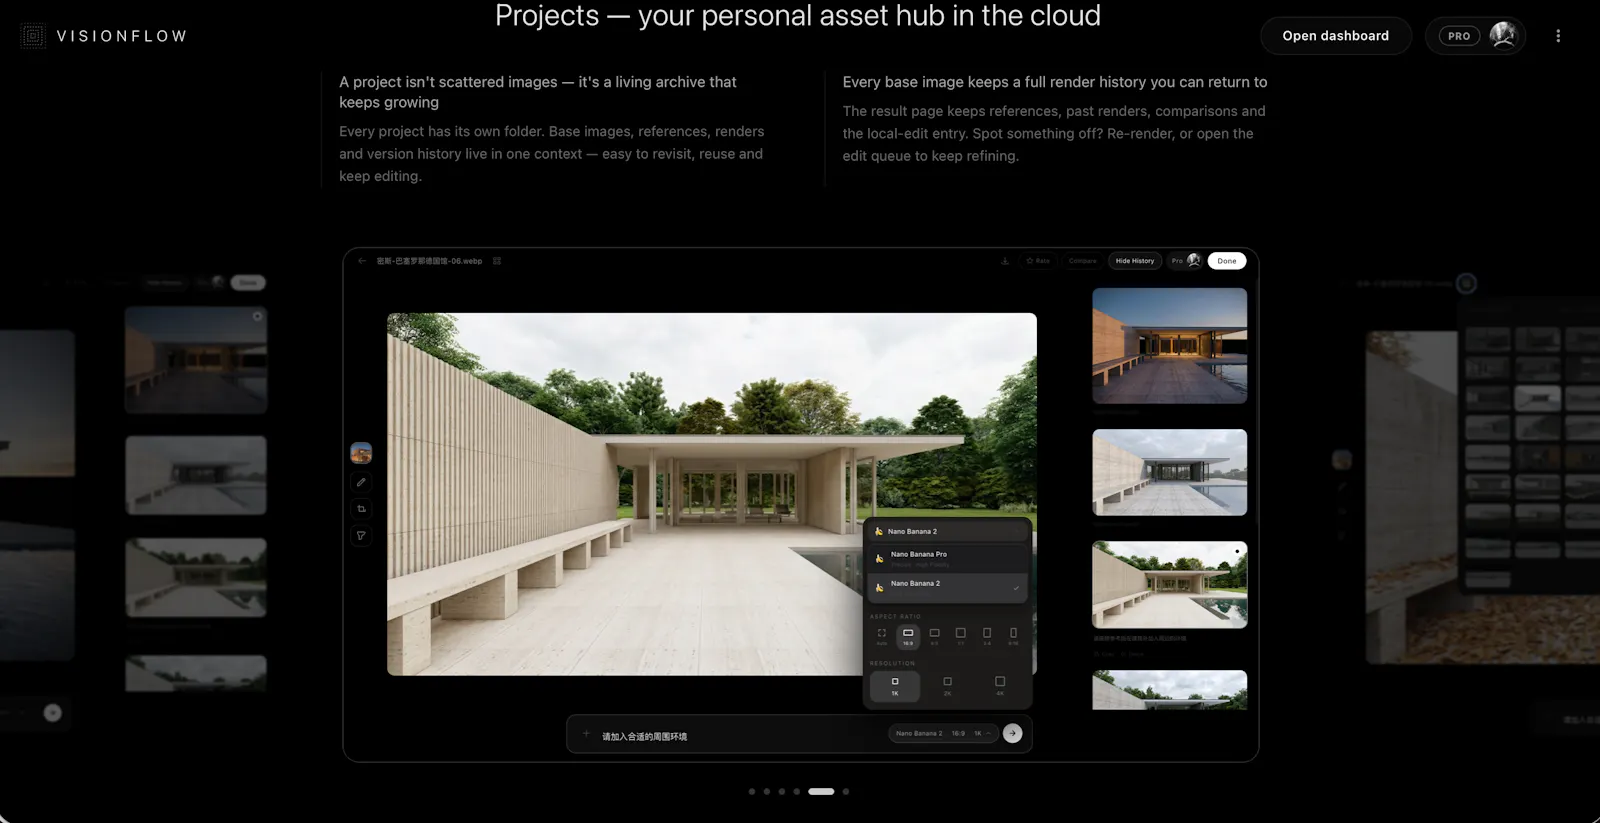
Task: Select the 2K resolution option
Action: 947,686
